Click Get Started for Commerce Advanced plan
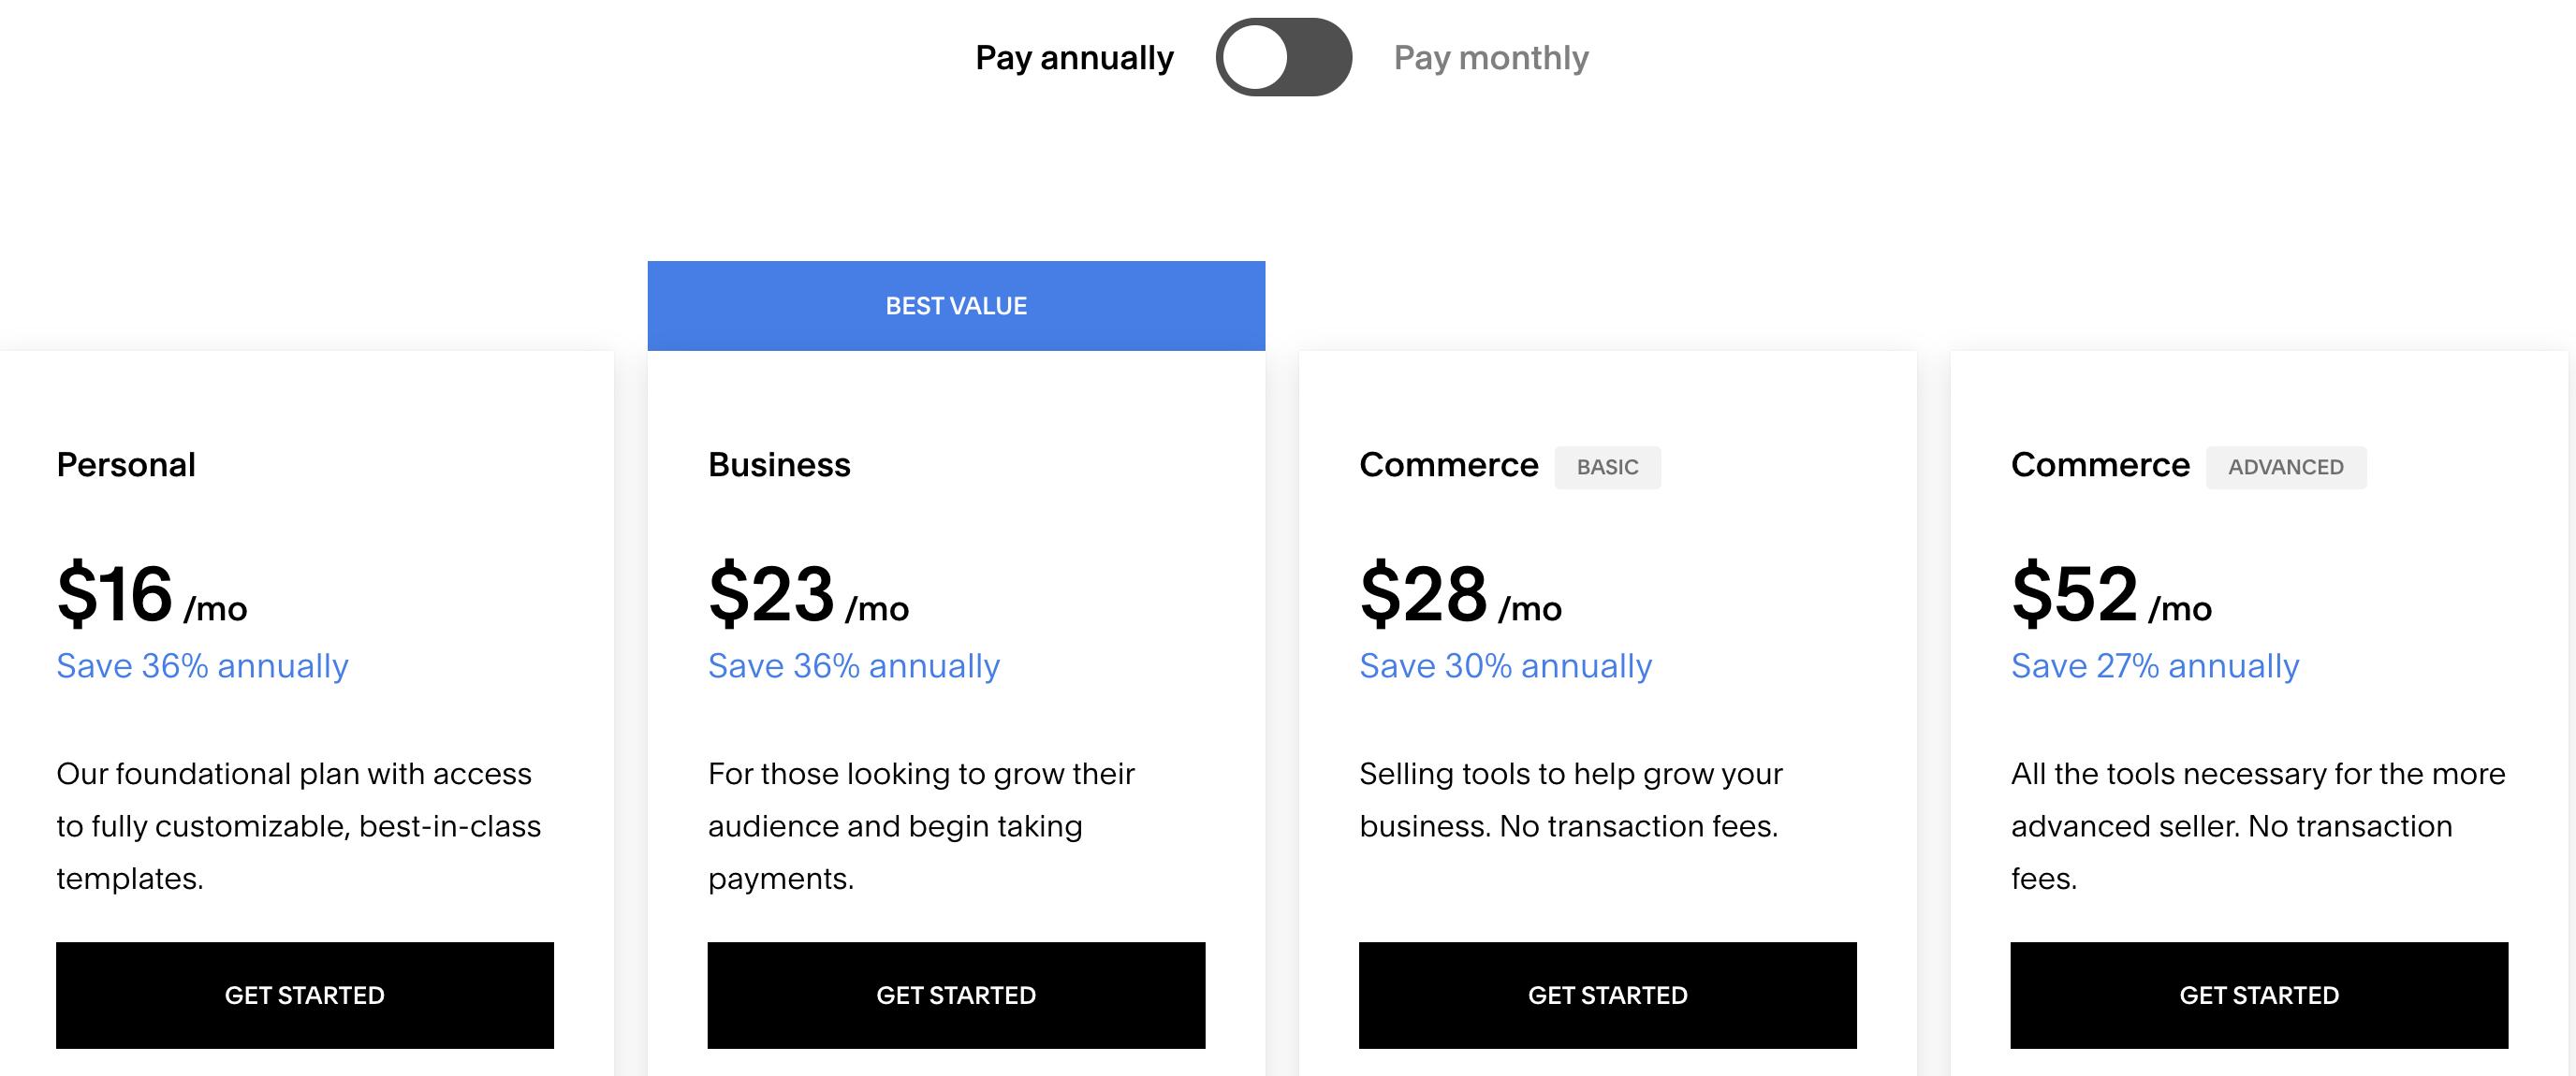The width and height of the screenshot is (2576, 1076). pyautogui.click(x=2258, y=994)
